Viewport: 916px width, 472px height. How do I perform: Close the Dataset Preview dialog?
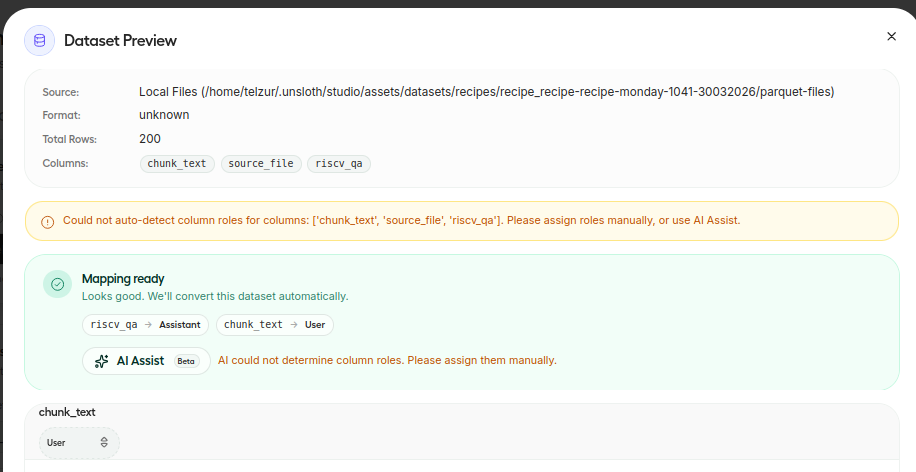coord(891,36)
